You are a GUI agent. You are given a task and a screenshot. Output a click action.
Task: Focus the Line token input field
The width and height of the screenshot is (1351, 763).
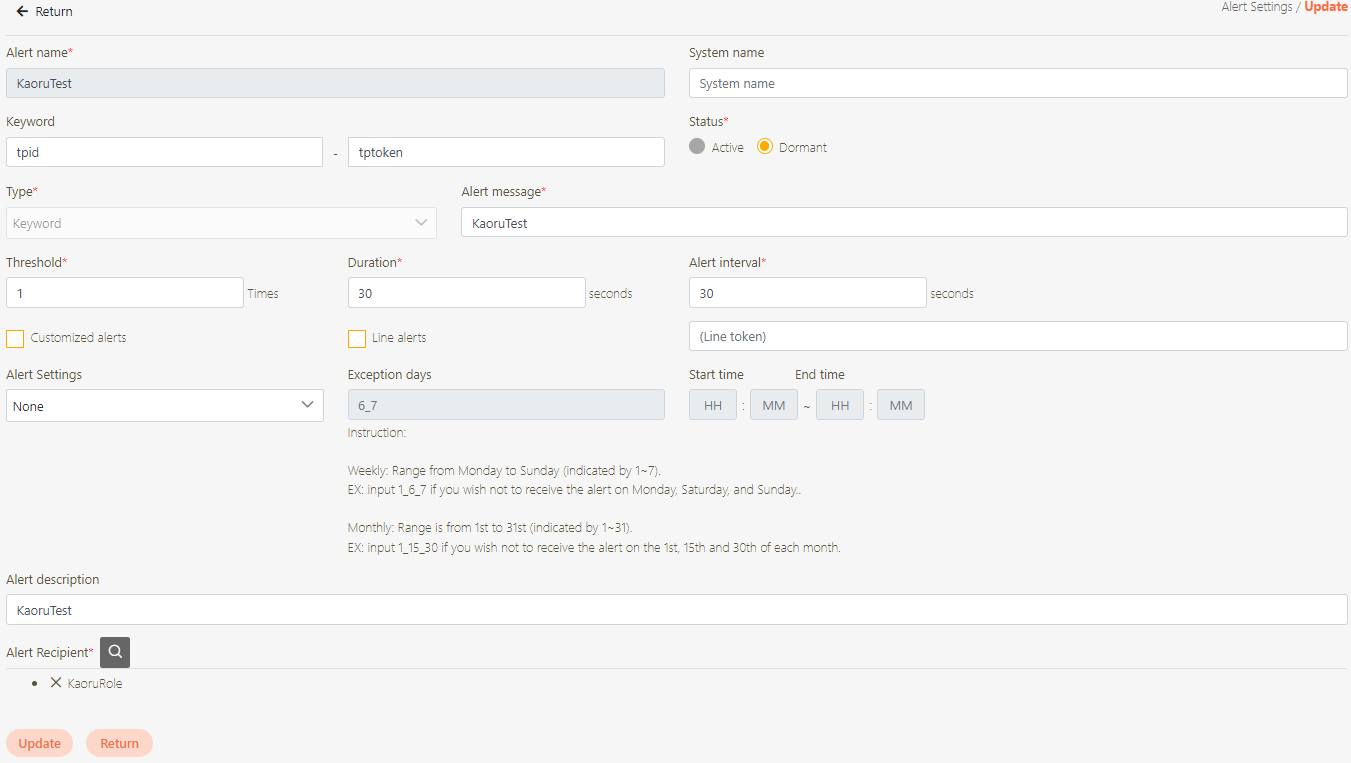pyautogui.click(x=1018, y=336)
